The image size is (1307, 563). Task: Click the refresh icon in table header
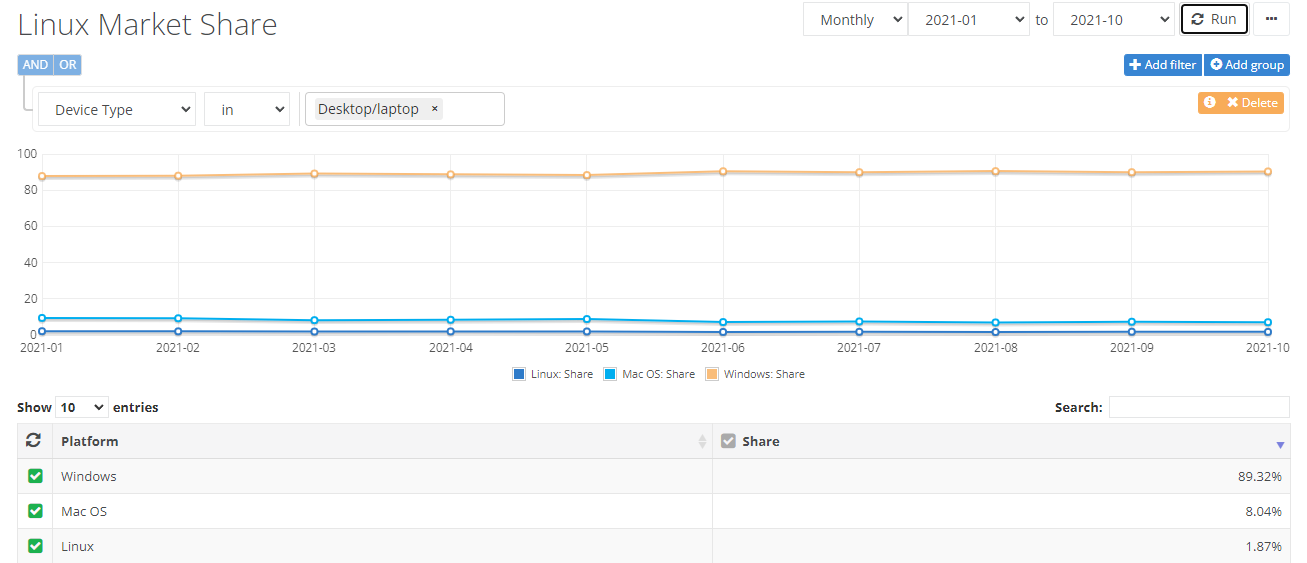[34, 441]
